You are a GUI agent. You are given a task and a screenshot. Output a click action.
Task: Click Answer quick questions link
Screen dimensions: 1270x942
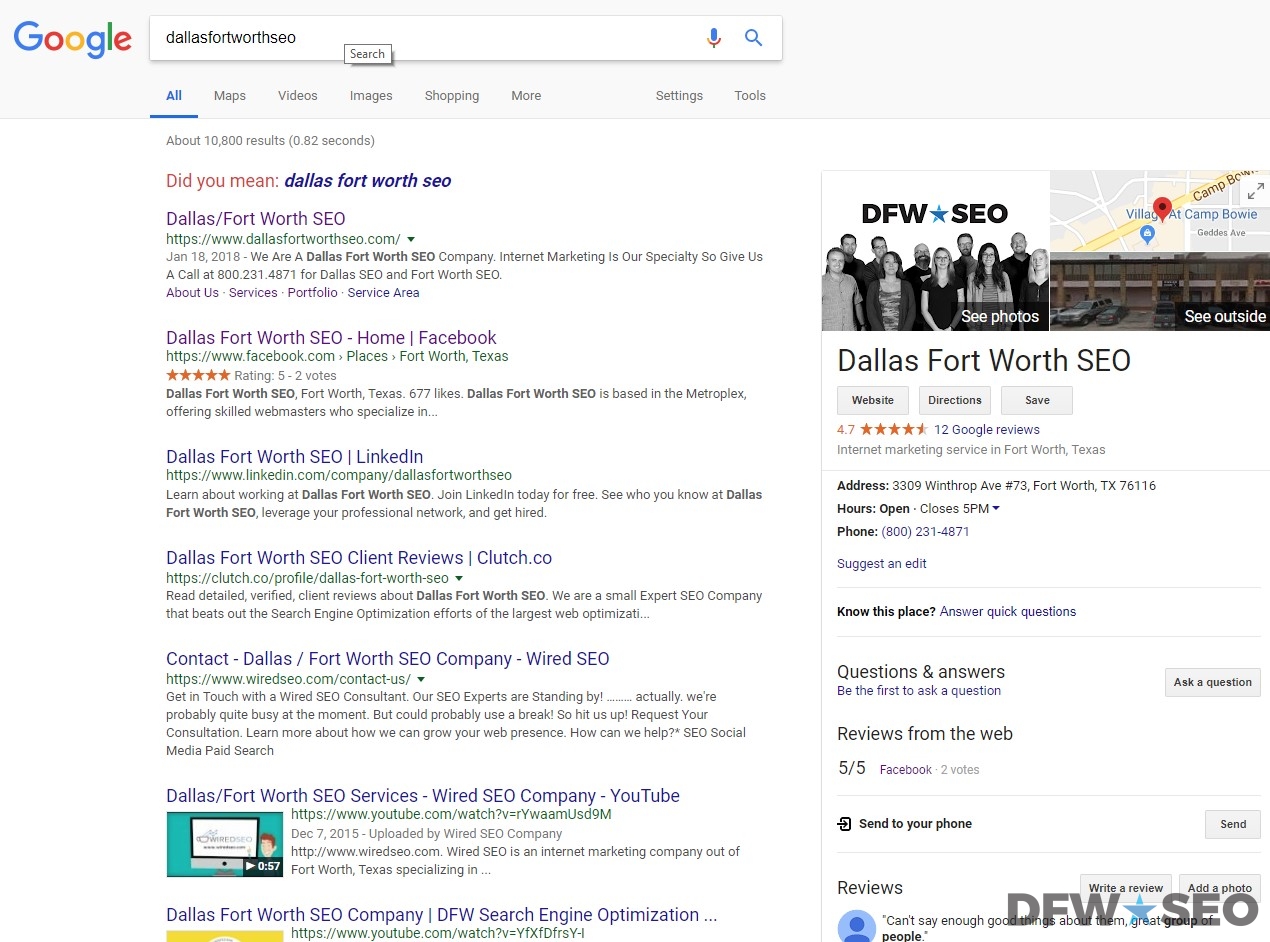(1008, 612)
